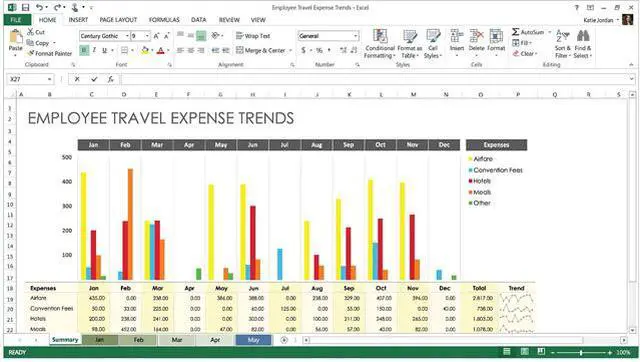Expand the Merge & Center dropdown arrow
This screenshot has width=640, height=362.
point(290,51)
